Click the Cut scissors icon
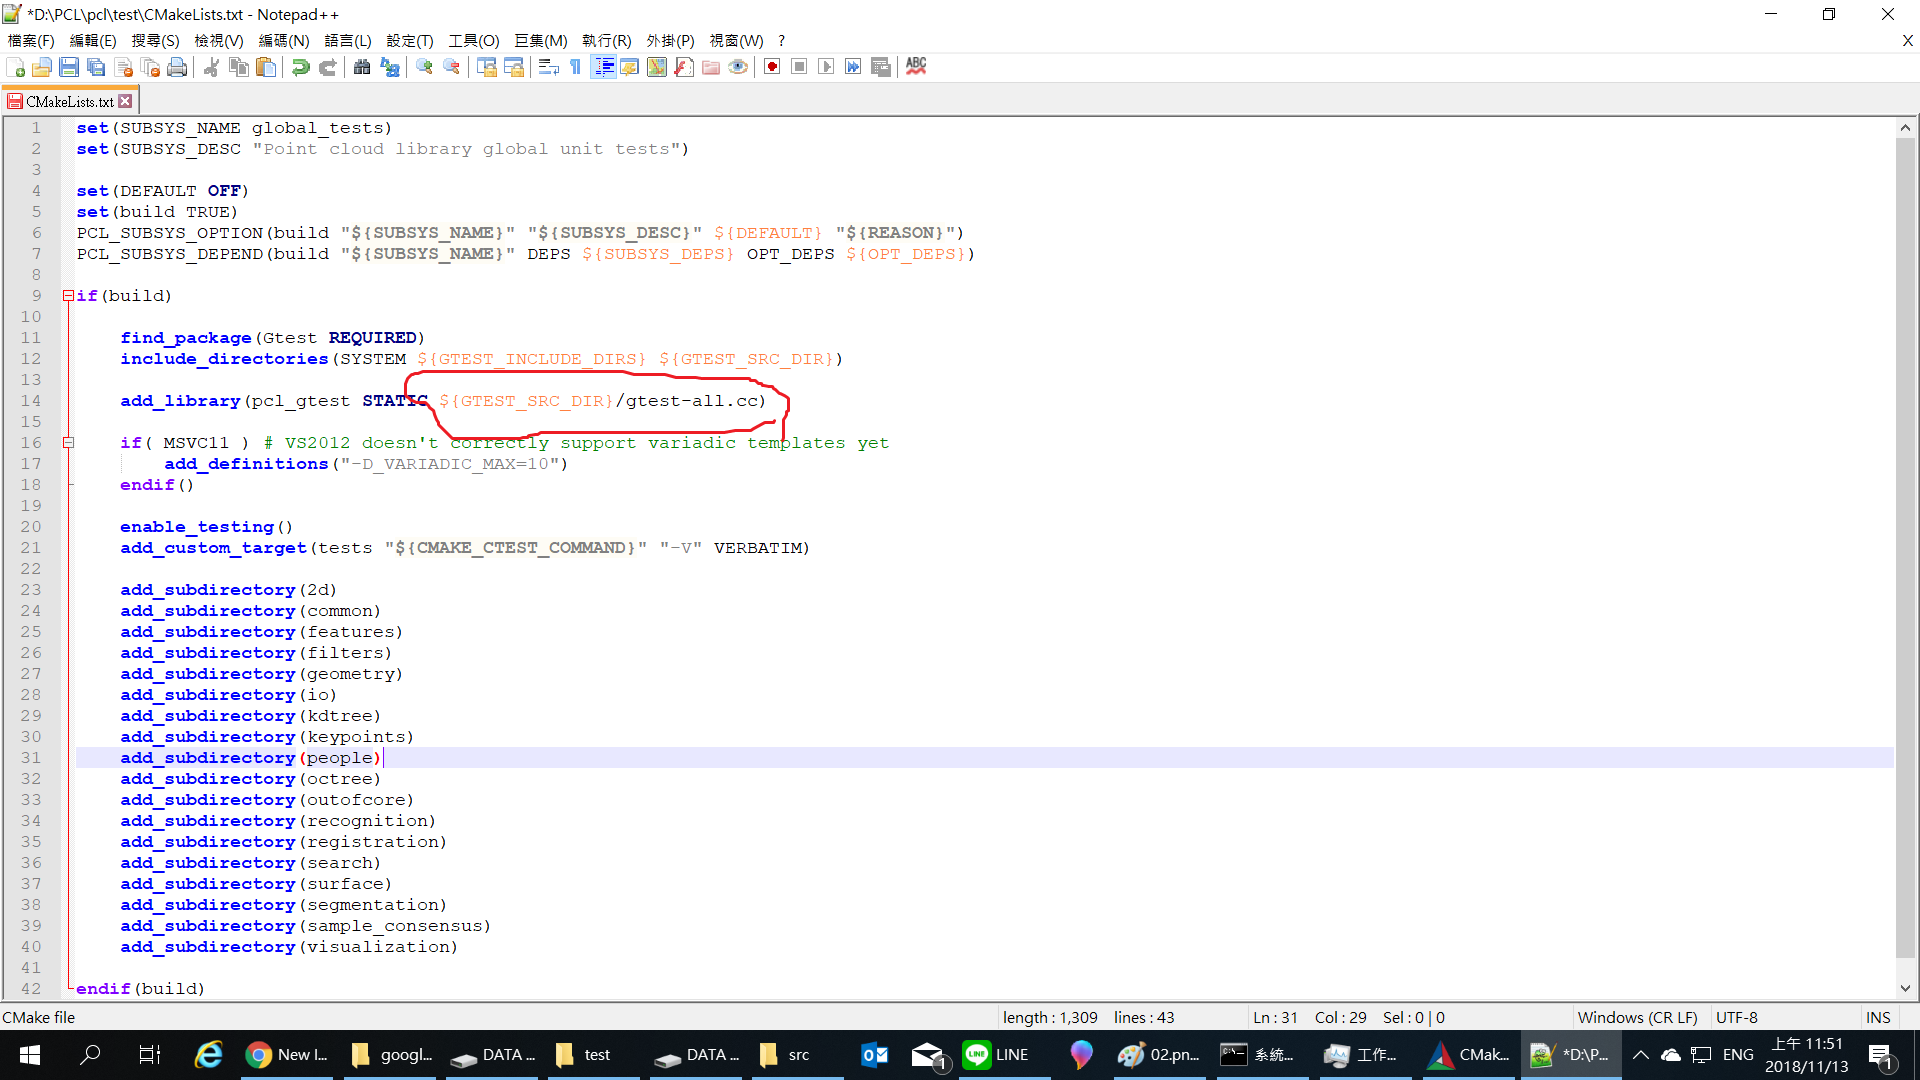Viewport: 1920px width, 1080px height. click(x=211, y=67)
